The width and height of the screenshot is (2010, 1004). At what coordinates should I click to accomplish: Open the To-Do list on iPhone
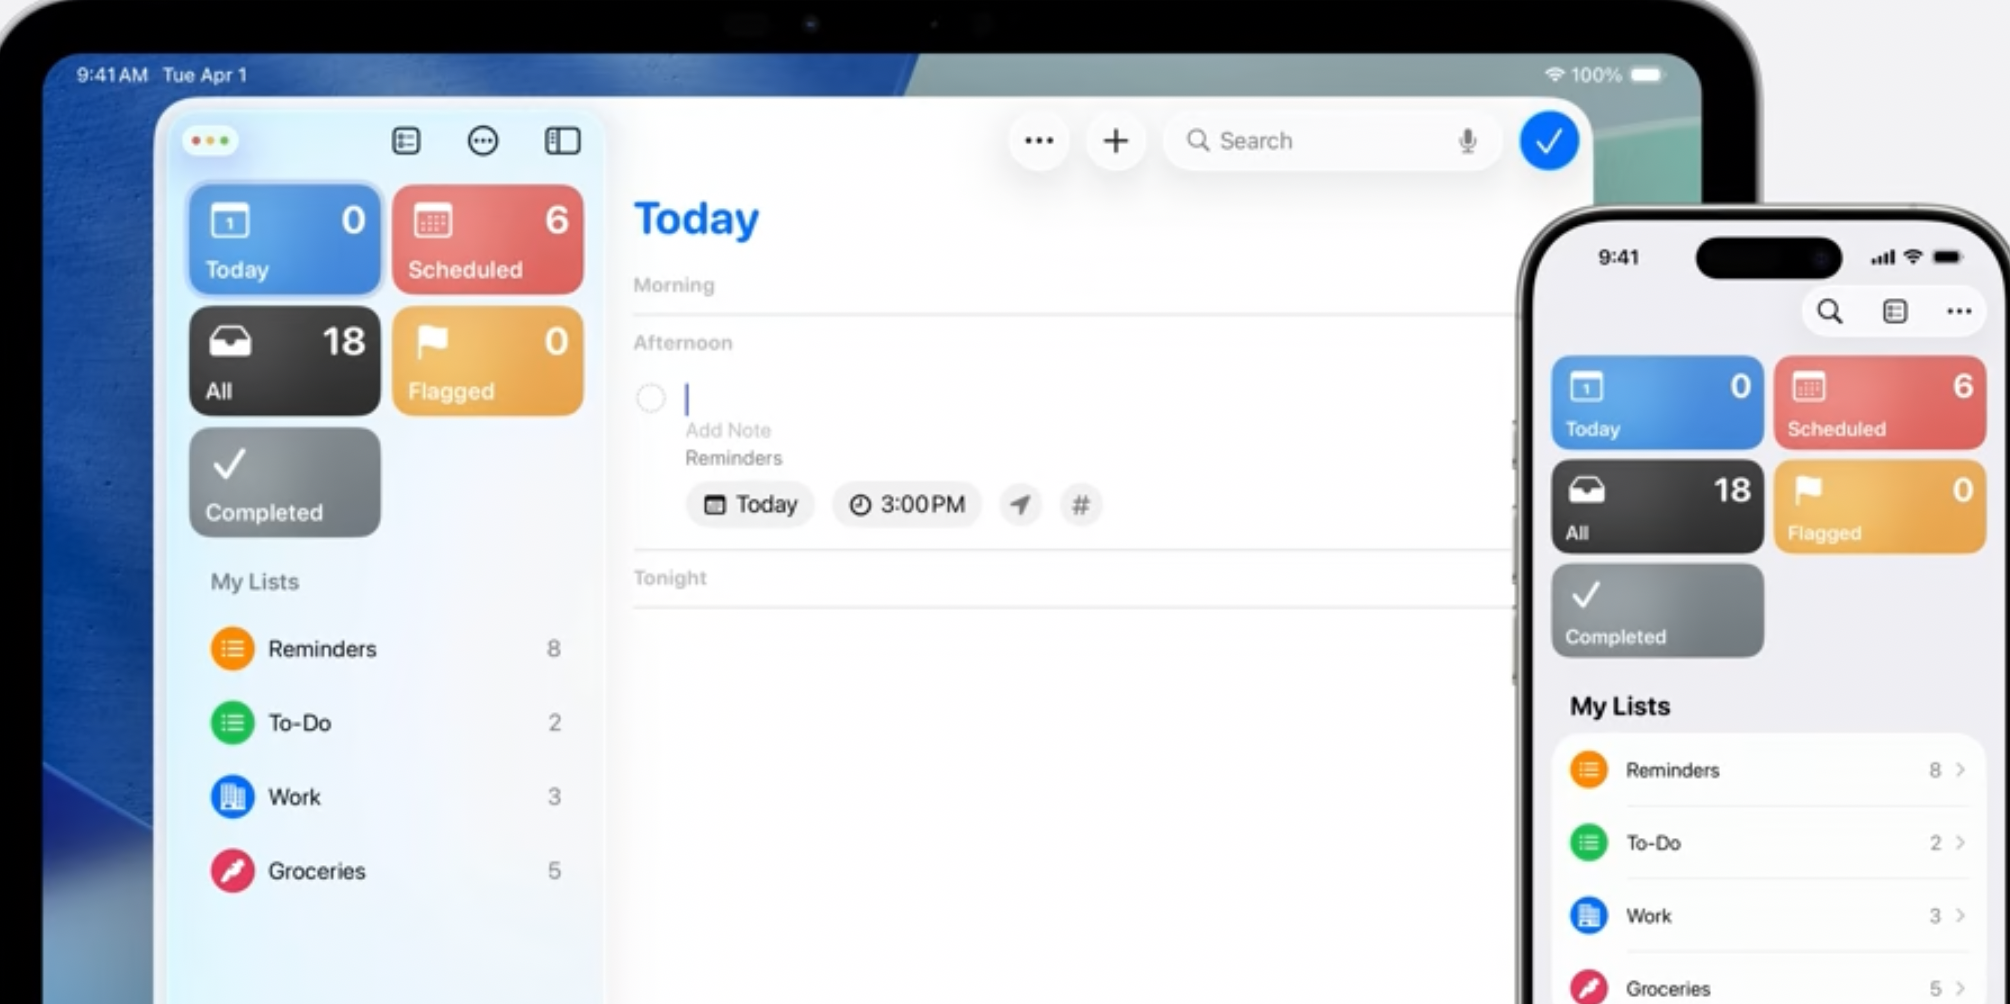pyautogui.click(x=1768, y=843)
